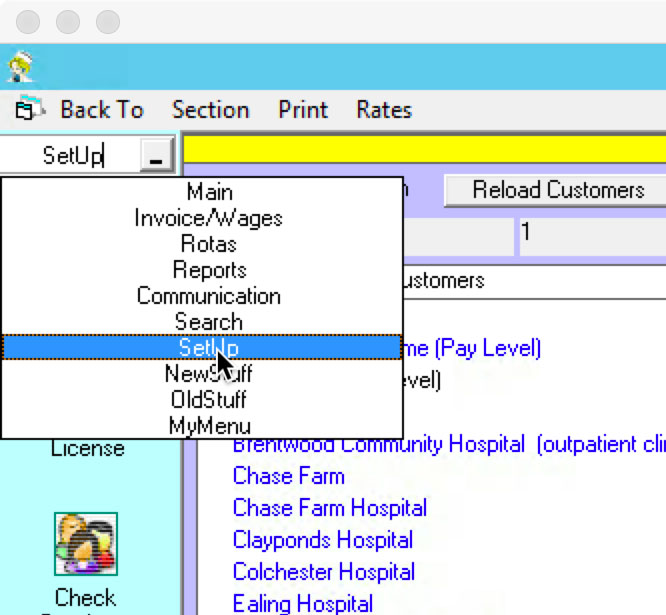Open the Section menu
The image size is (666, 615).
[x=210, y=110]
